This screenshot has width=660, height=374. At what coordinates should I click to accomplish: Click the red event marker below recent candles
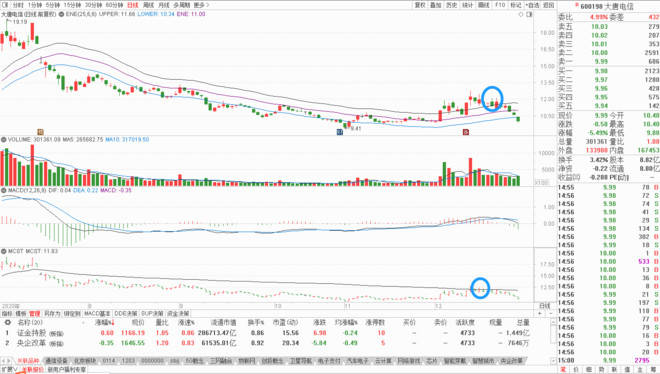[466, 132]
